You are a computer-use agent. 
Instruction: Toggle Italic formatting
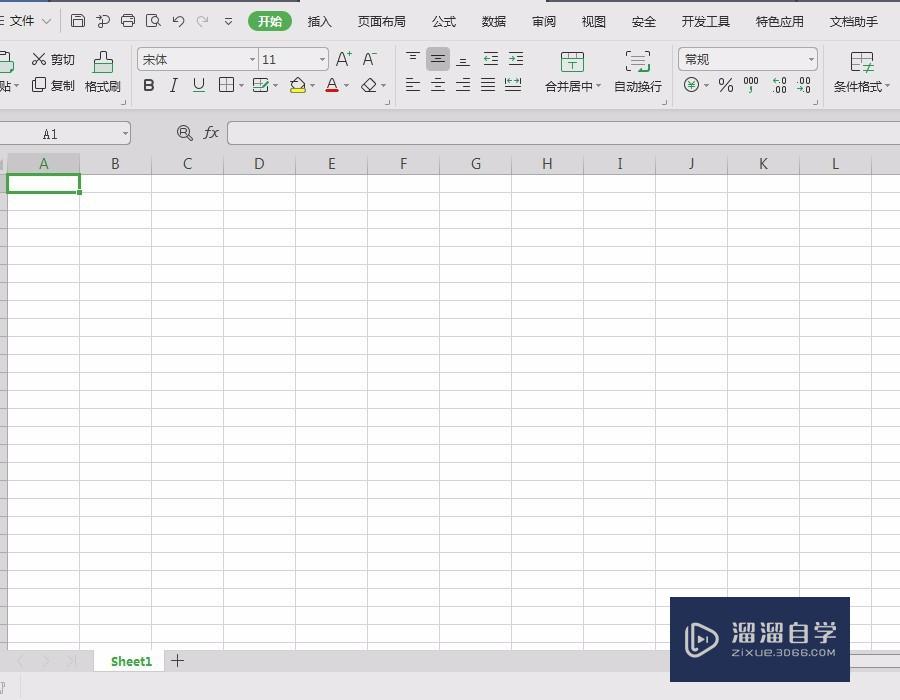(173, 85)
